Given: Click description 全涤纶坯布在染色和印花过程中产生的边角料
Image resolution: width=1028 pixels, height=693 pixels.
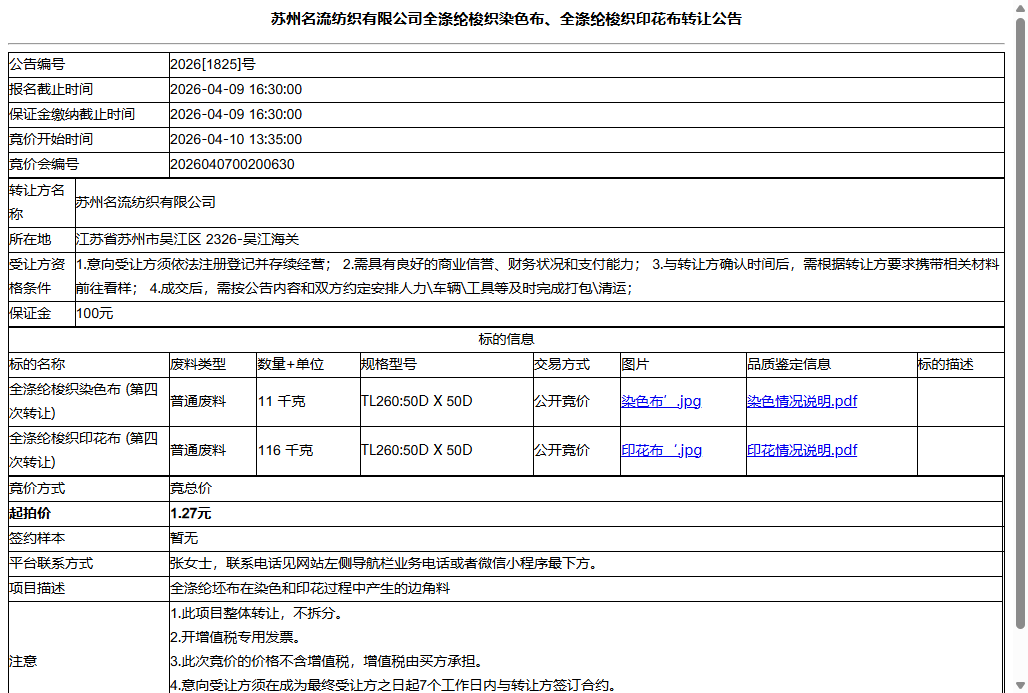Looking at the screenshot, I should point(310,588).
